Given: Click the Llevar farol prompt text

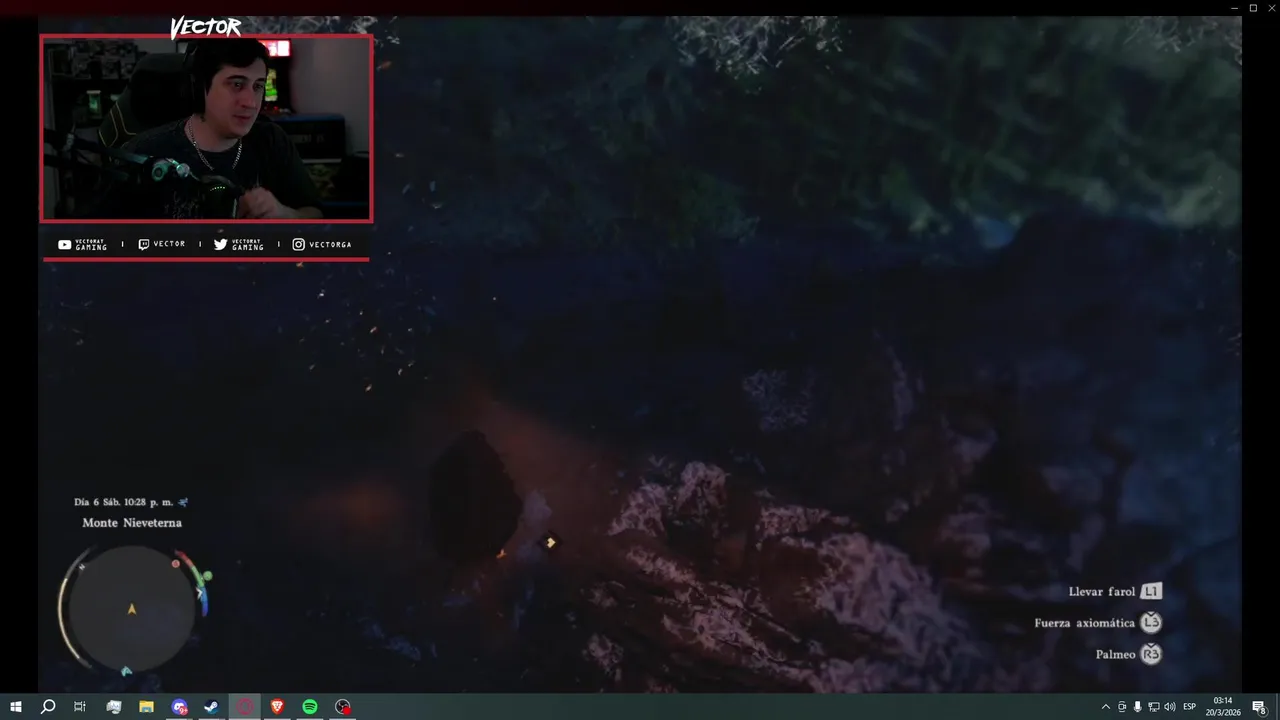Looking at the screenshot, I should [x=1102, y=592].
